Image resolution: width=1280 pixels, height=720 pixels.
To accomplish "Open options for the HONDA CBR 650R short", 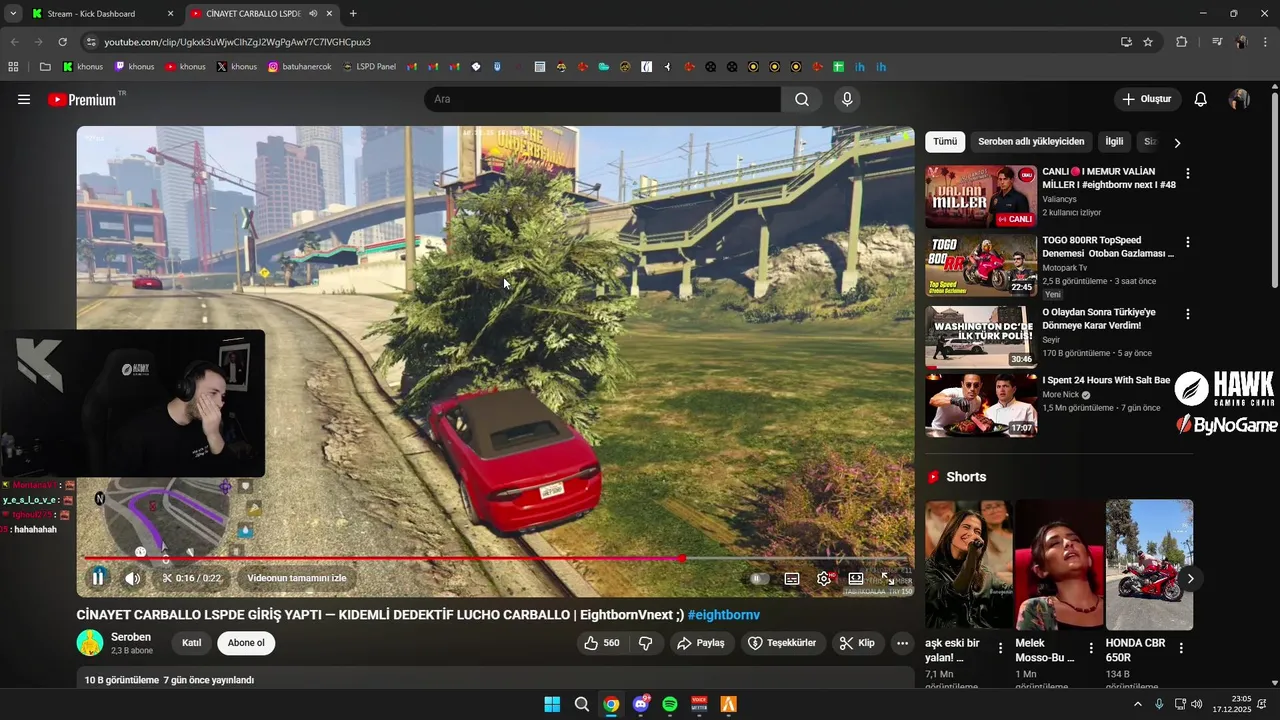I will point(1181,648).
